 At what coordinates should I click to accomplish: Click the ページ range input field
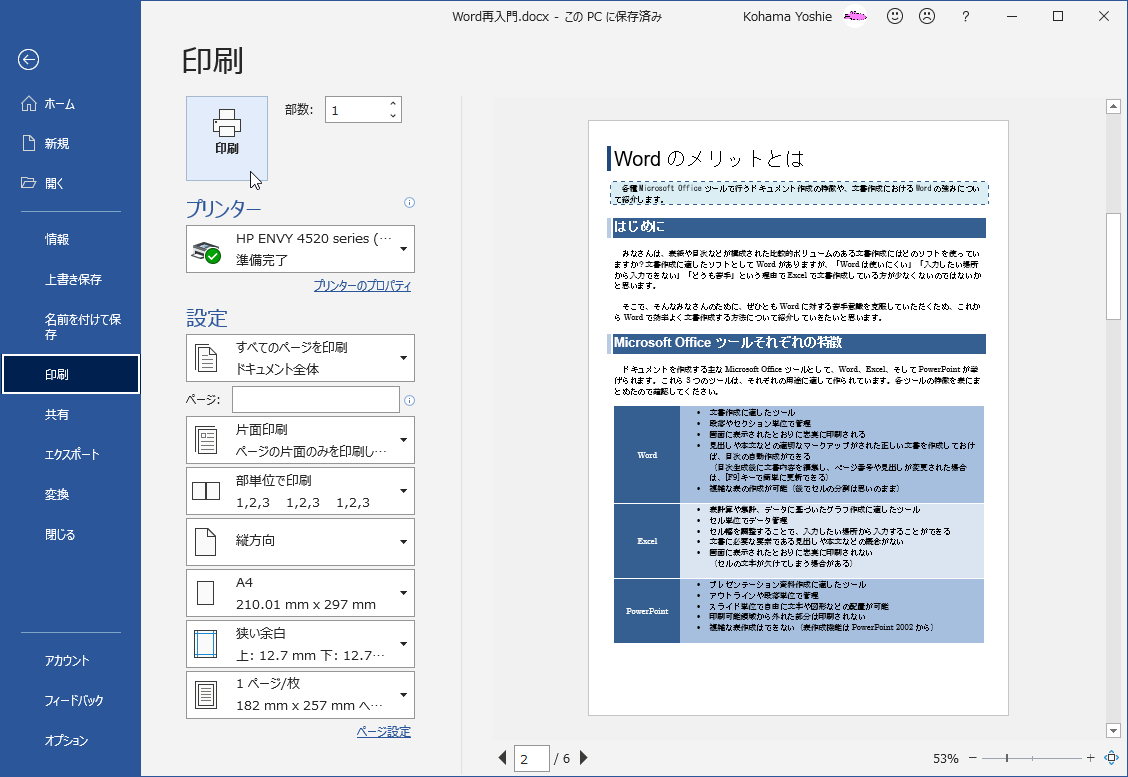[x=316, y=399]
